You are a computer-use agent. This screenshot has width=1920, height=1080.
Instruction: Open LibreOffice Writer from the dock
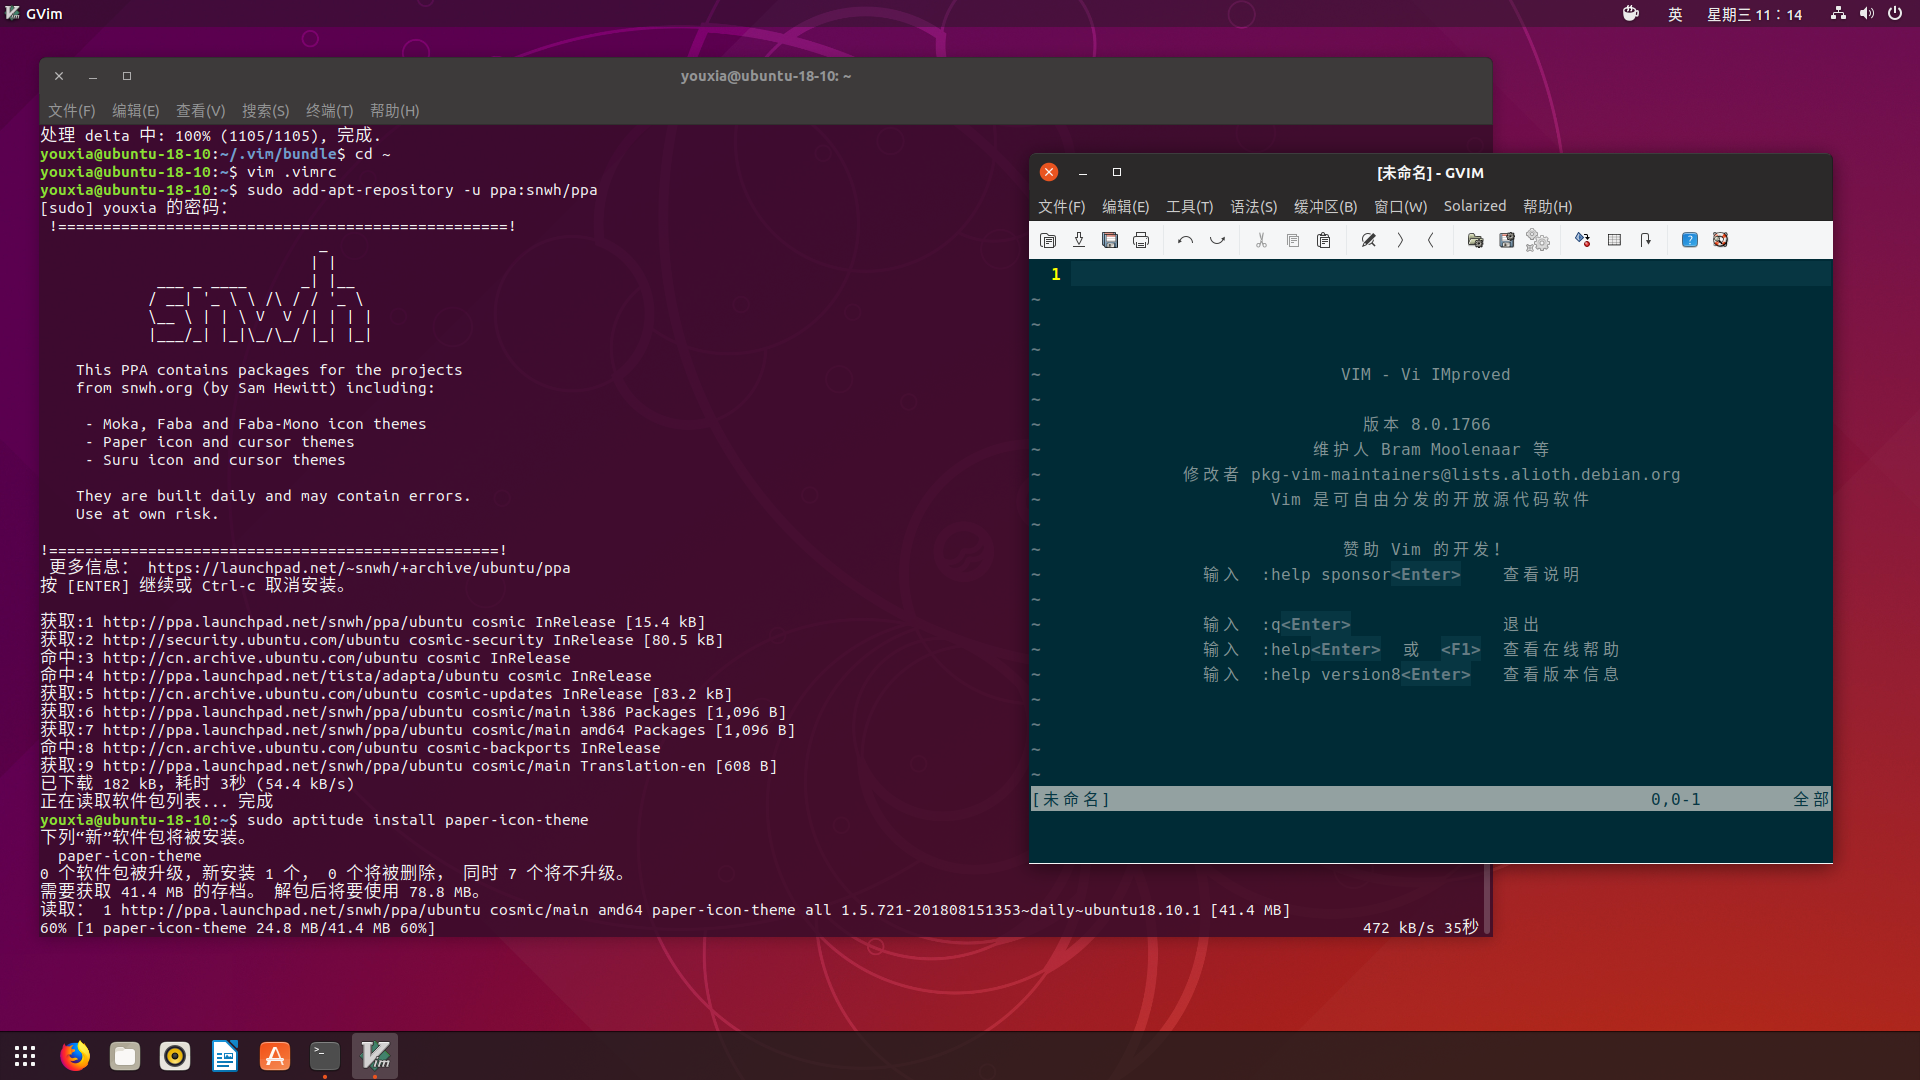coord(225,1056)
